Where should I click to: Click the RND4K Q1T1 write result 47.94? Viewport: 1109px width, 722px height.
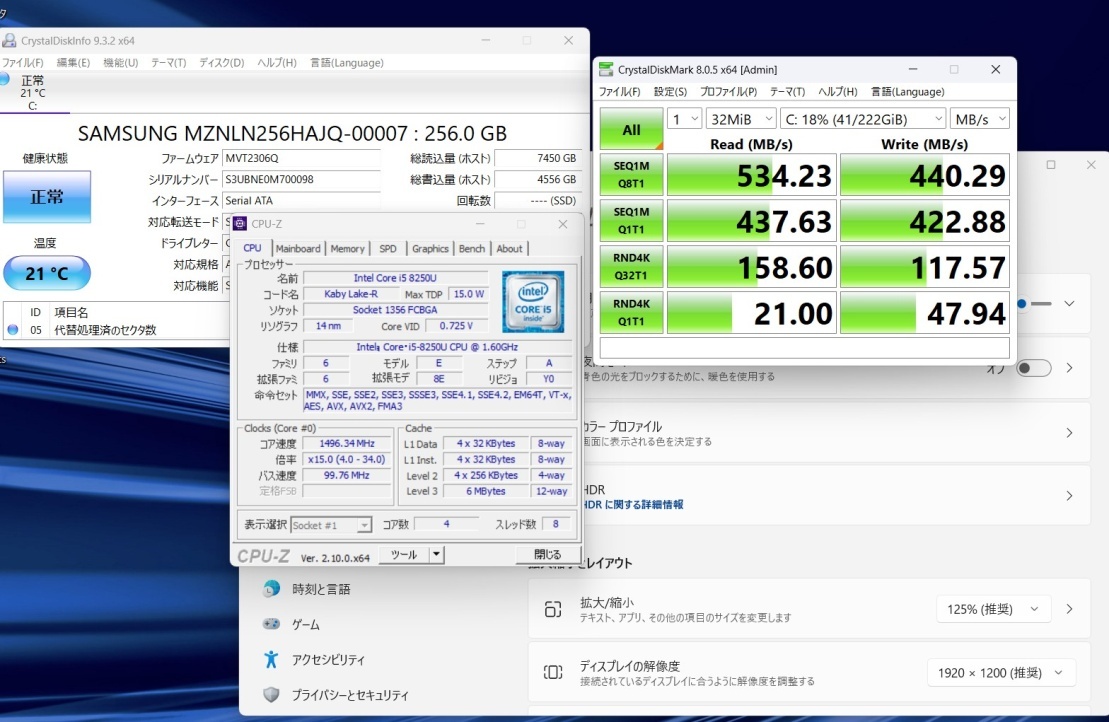coord(924,313)
